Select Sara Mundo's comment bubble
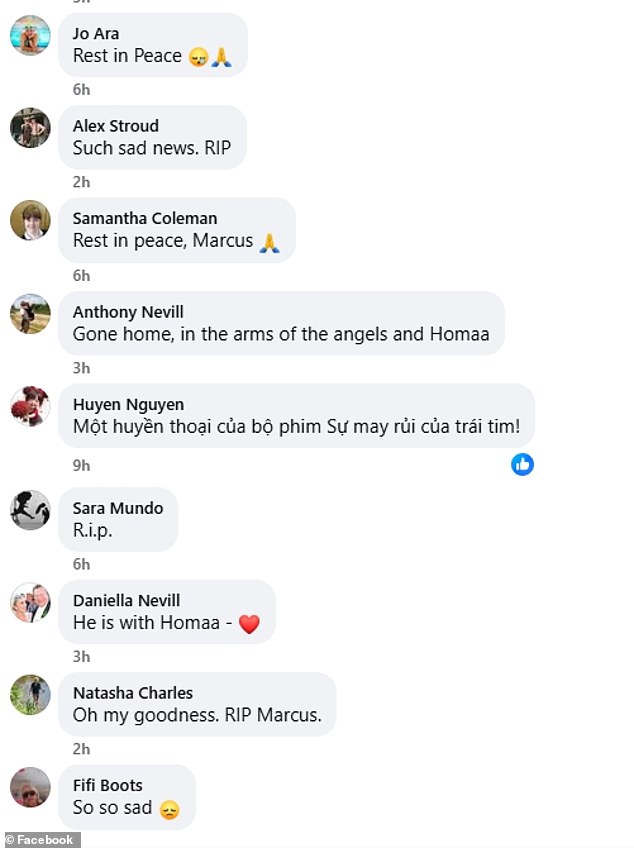The image size is (634, 848). click(118, 519)
